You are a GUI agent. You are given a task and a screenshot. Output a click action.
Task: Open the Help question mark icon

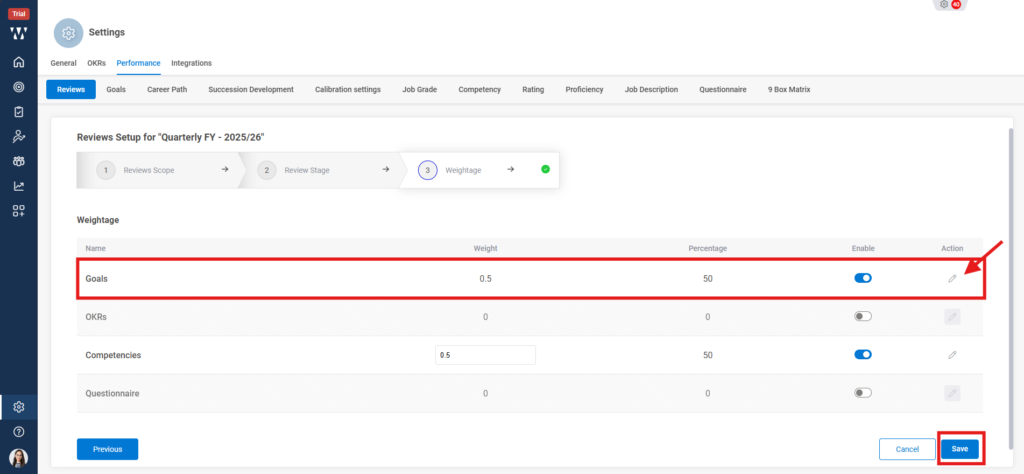coord(18,432)
